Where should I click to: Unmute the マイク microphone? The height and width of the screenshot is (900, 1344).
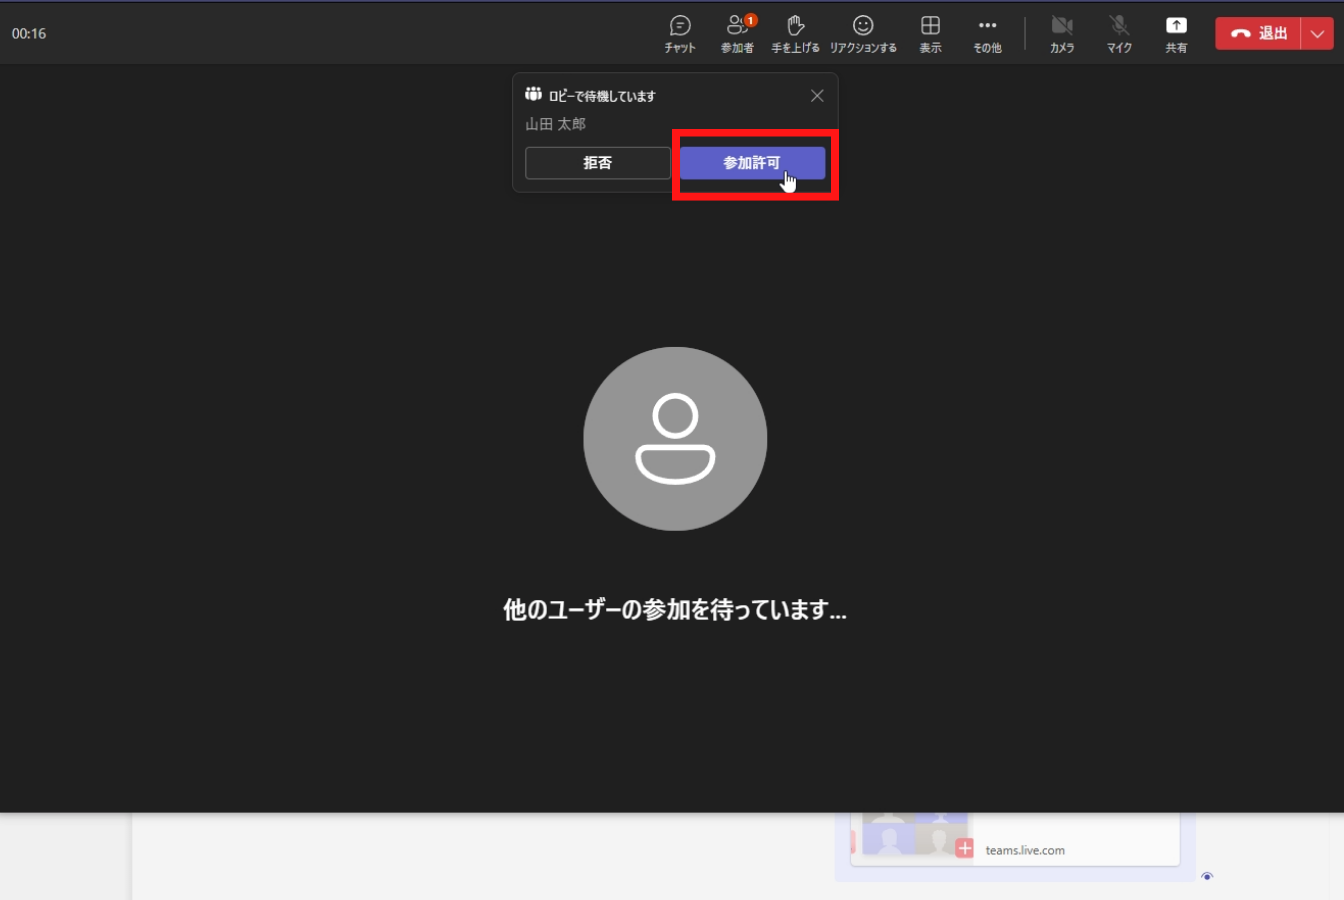click(x=1119, y=33)
